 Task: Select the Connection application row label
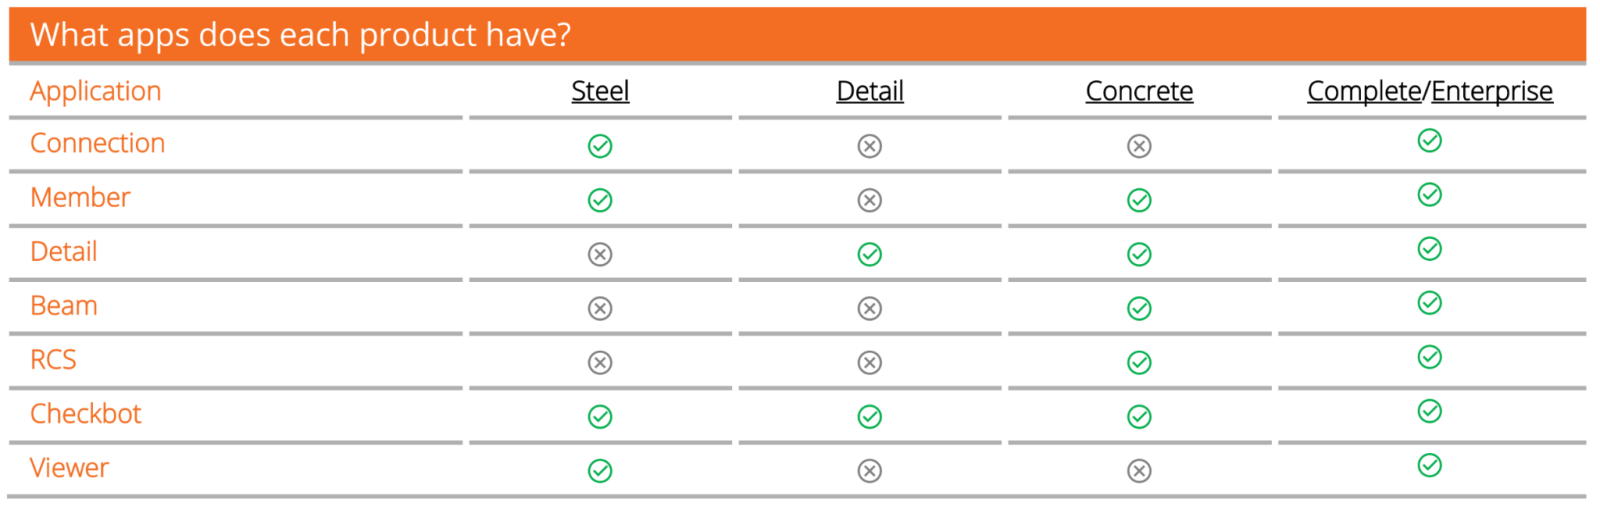click(x=97, y=143)
